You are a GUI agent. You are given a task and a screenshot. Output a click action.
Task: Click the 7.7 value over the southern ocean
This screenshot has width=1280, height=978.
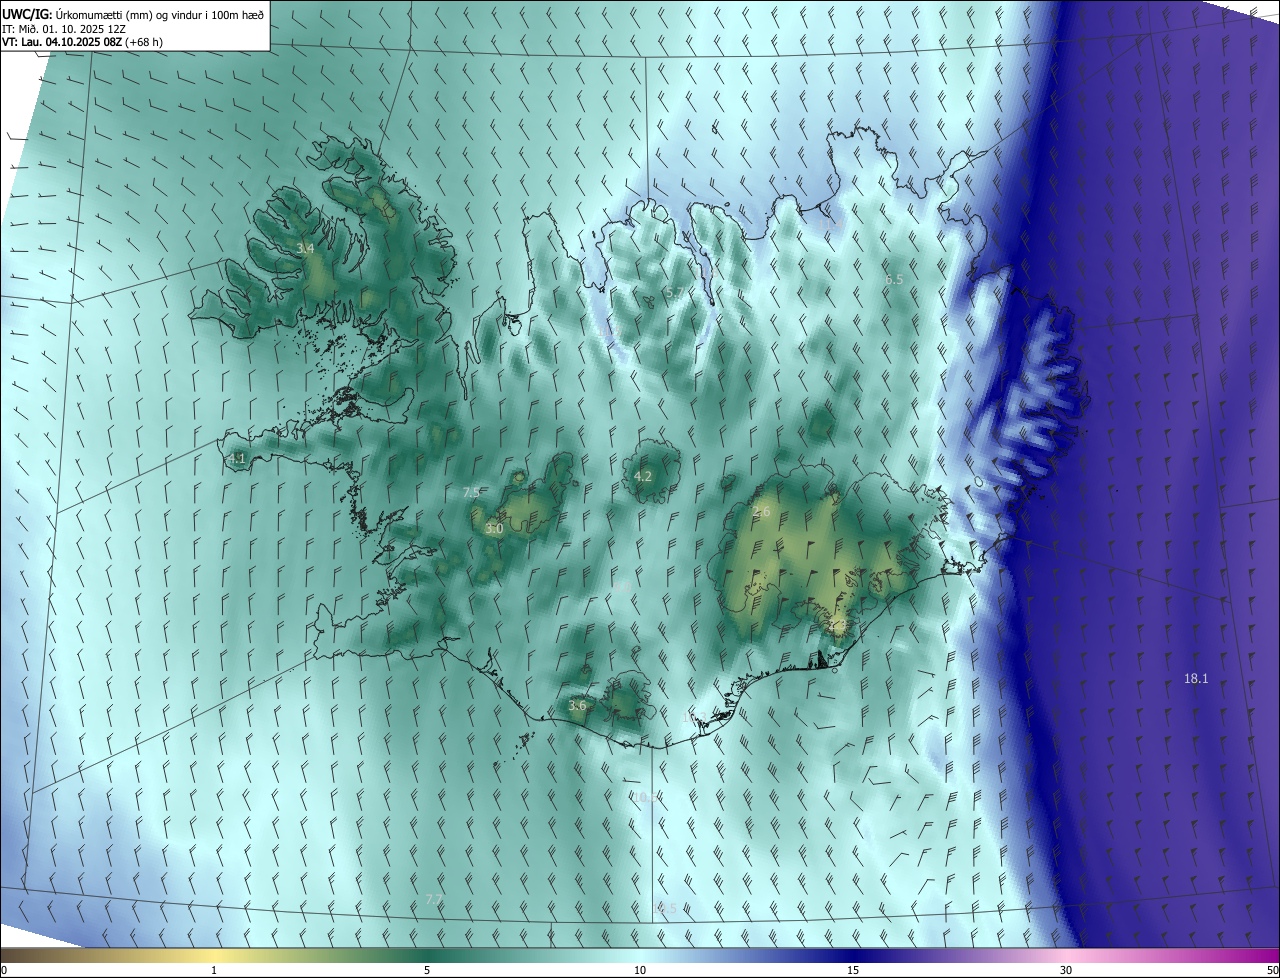434,899
